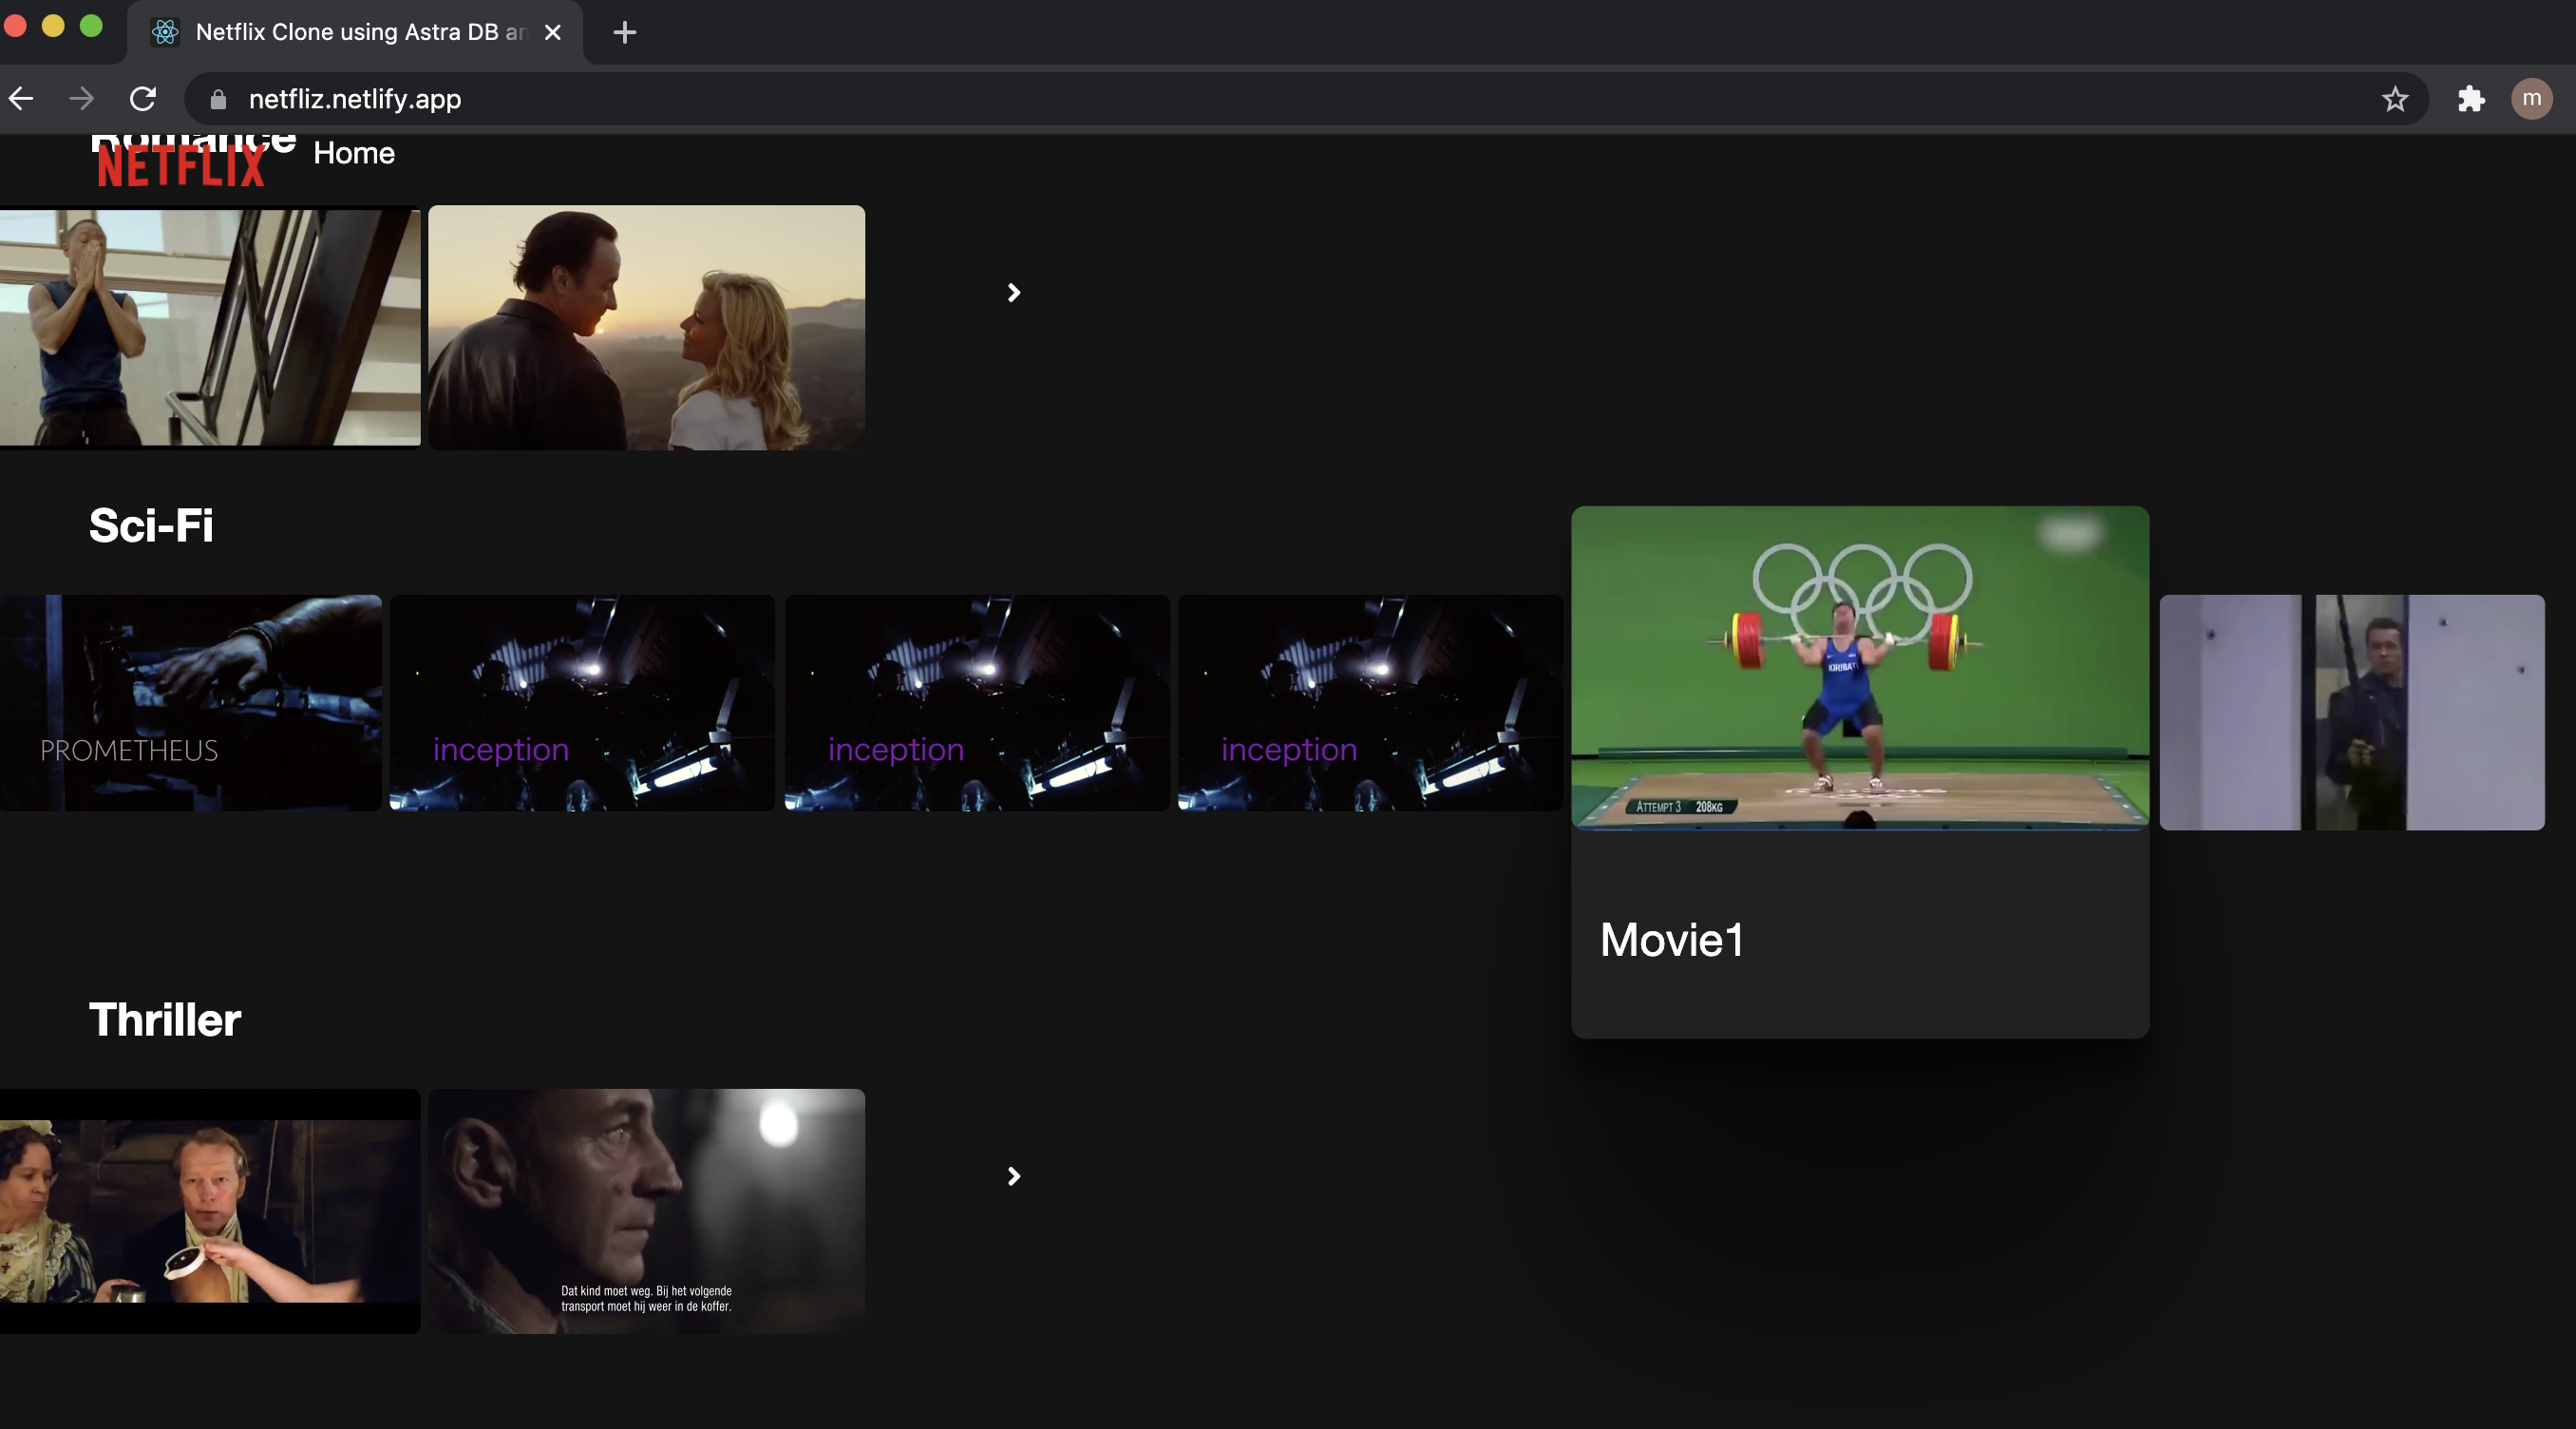Click the React favicon on the tab
2576x1429 pixels.
[x=165, y=32]
